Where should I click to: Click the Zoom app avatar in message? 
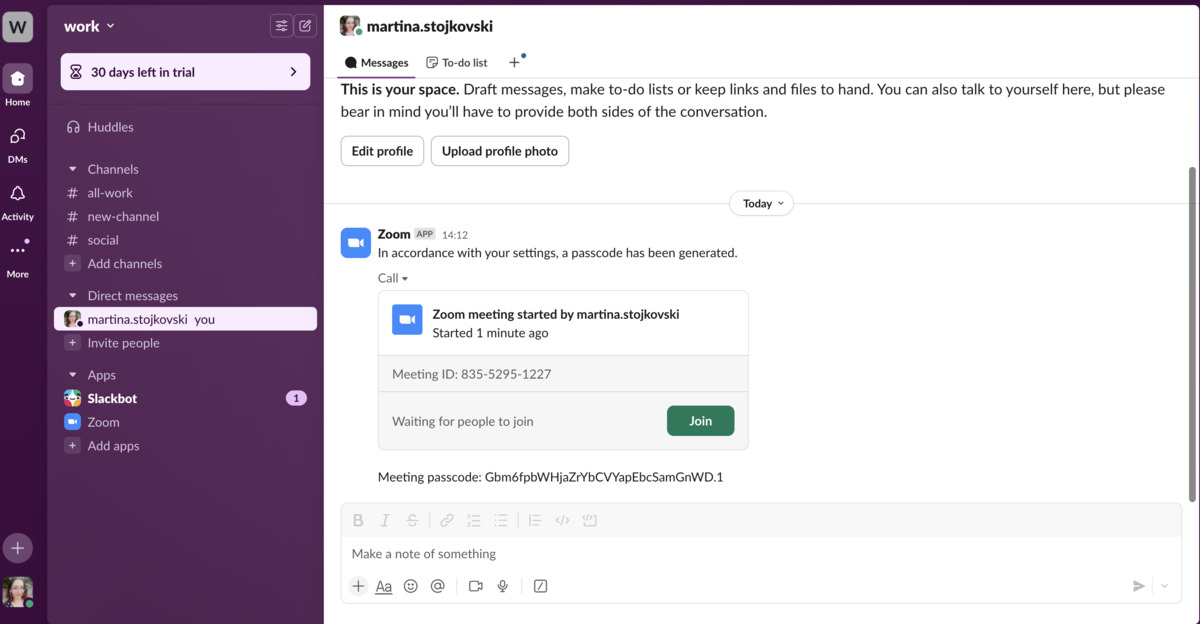click(356, 243)
